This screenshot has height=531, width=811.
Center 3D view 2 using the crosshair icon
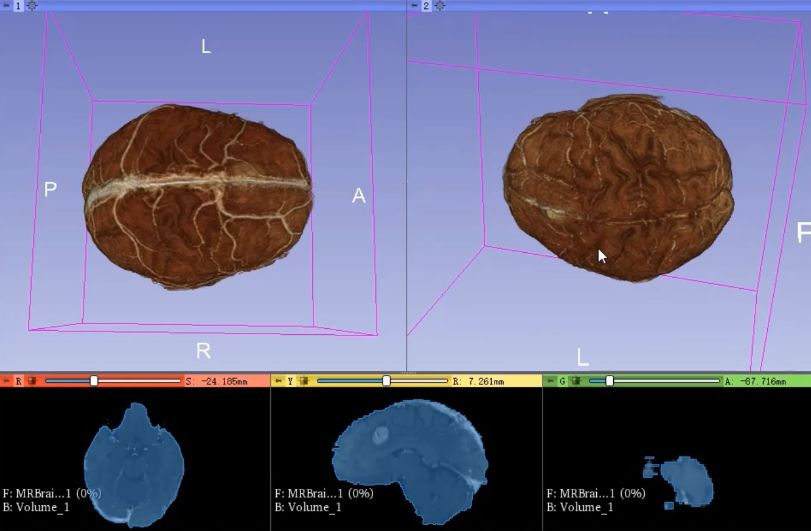pyautogui.click(x=439, y=6)
